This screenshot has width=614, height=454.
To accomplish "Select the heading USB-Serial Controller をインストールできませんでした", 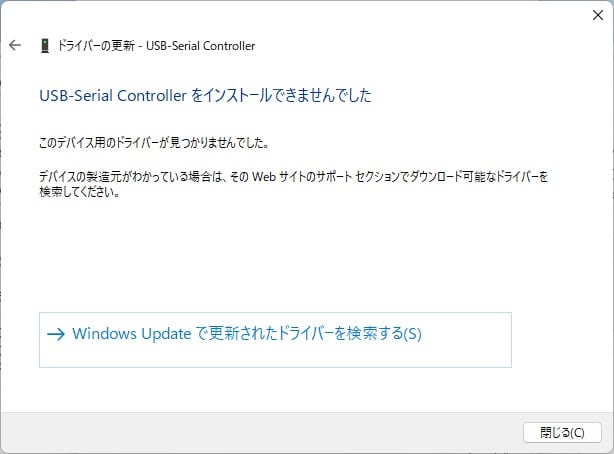I will pyautogui.click(x=205, y=96).
